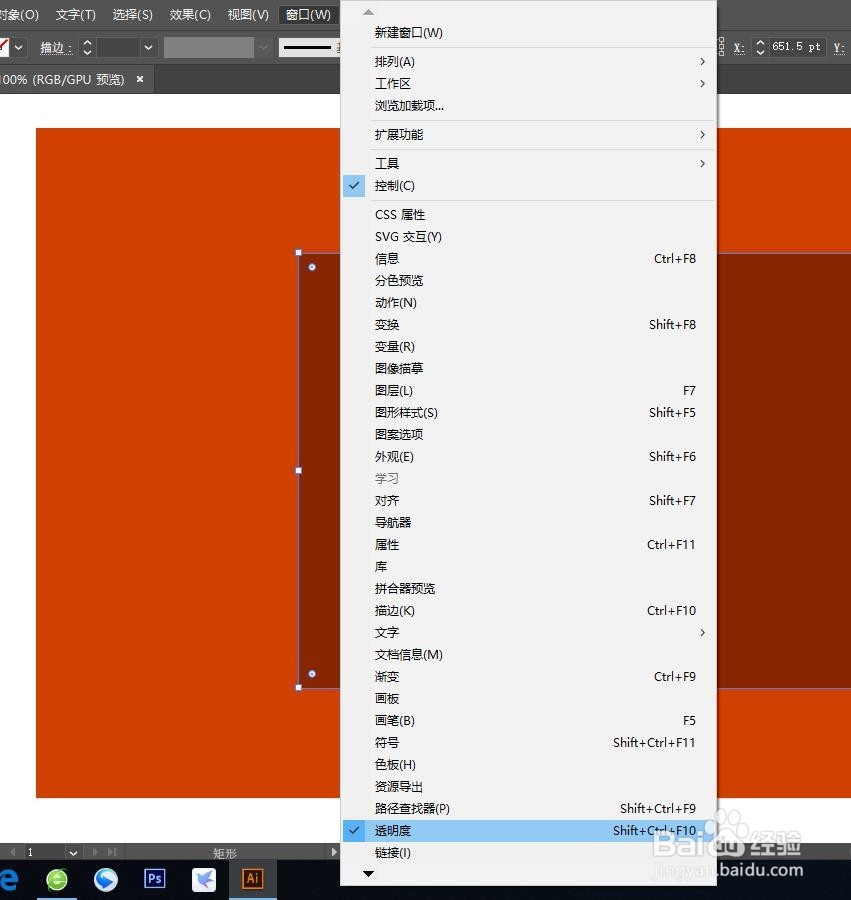Click the Microsoft Edge taskbar icon
851x900 pixels.
tap(8, 880)
